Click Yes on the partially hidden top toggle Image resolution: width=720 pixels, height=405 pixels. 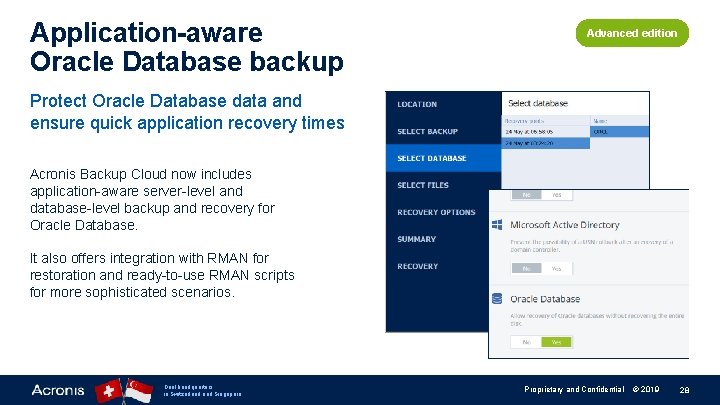(557, 195)
